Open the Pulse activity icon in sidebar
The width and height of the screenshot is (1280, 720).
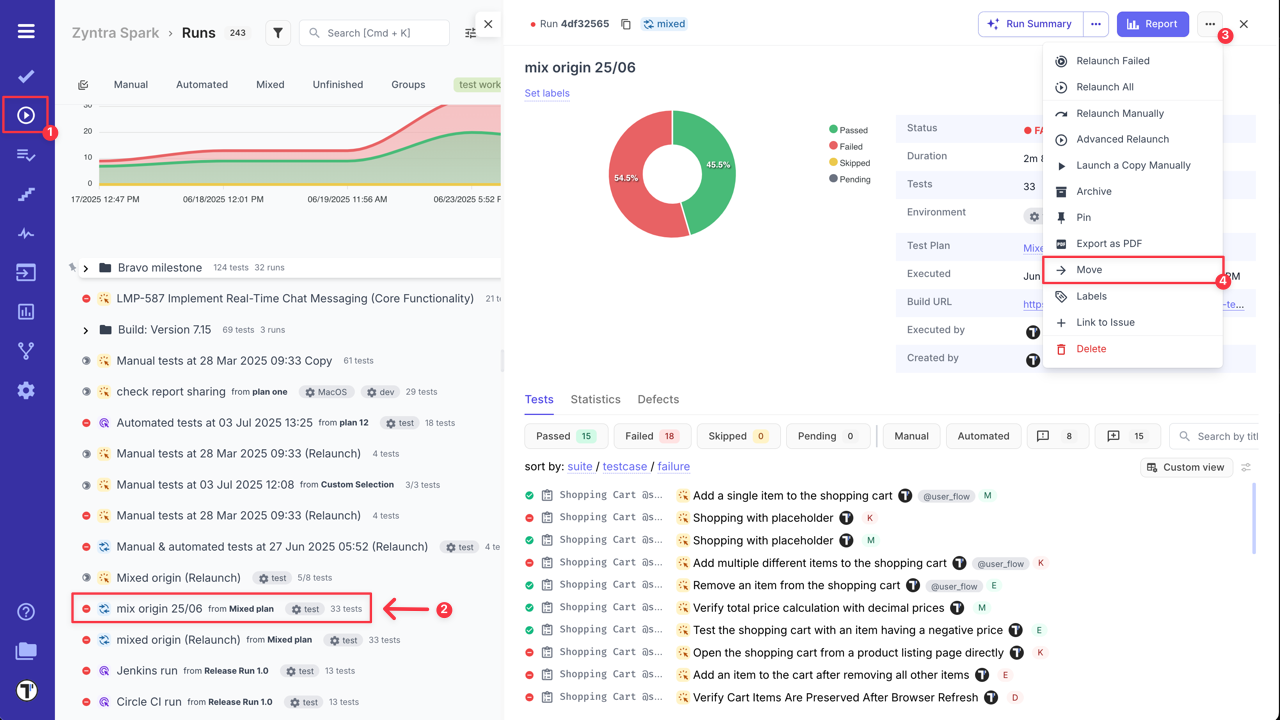click(26, 234)
